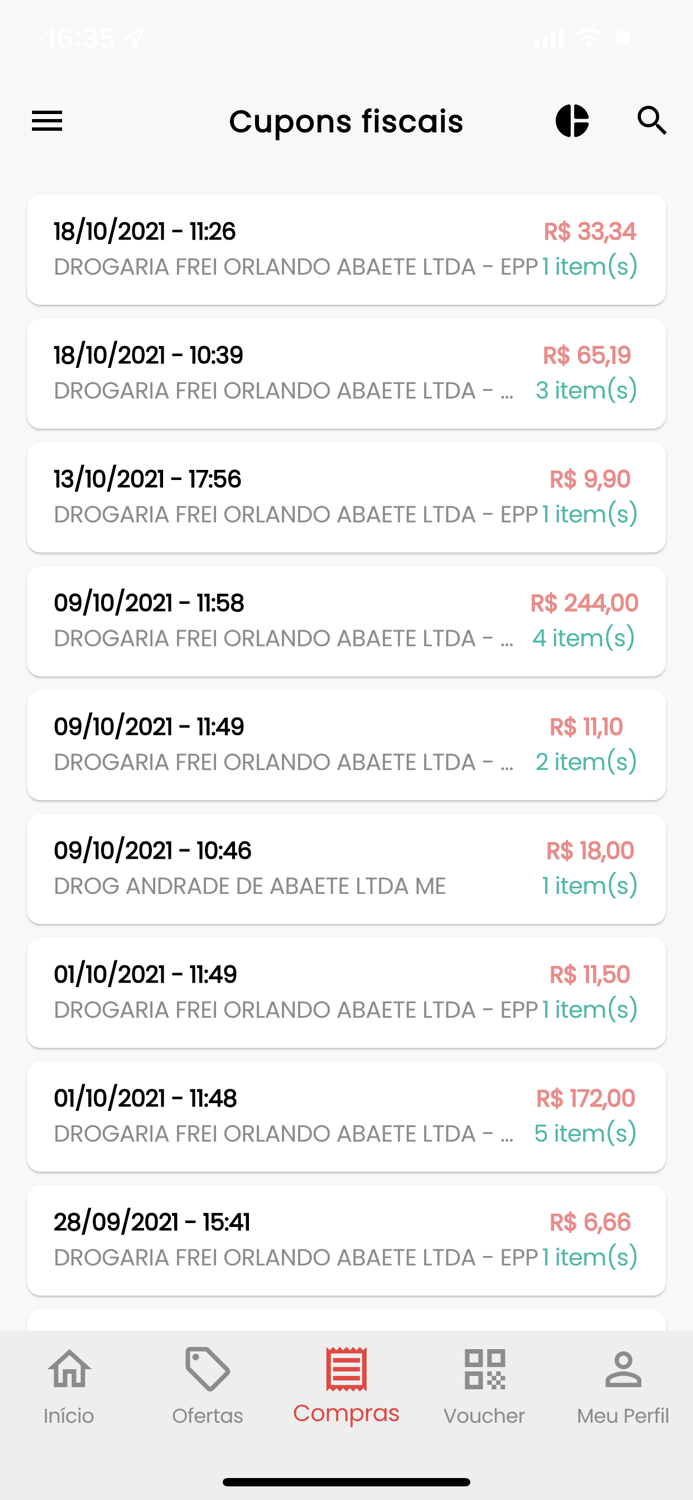Open the 13/10/2021 receipt for R$ 9,90
Screen dimensions: 693x1500
coord(346,497)
